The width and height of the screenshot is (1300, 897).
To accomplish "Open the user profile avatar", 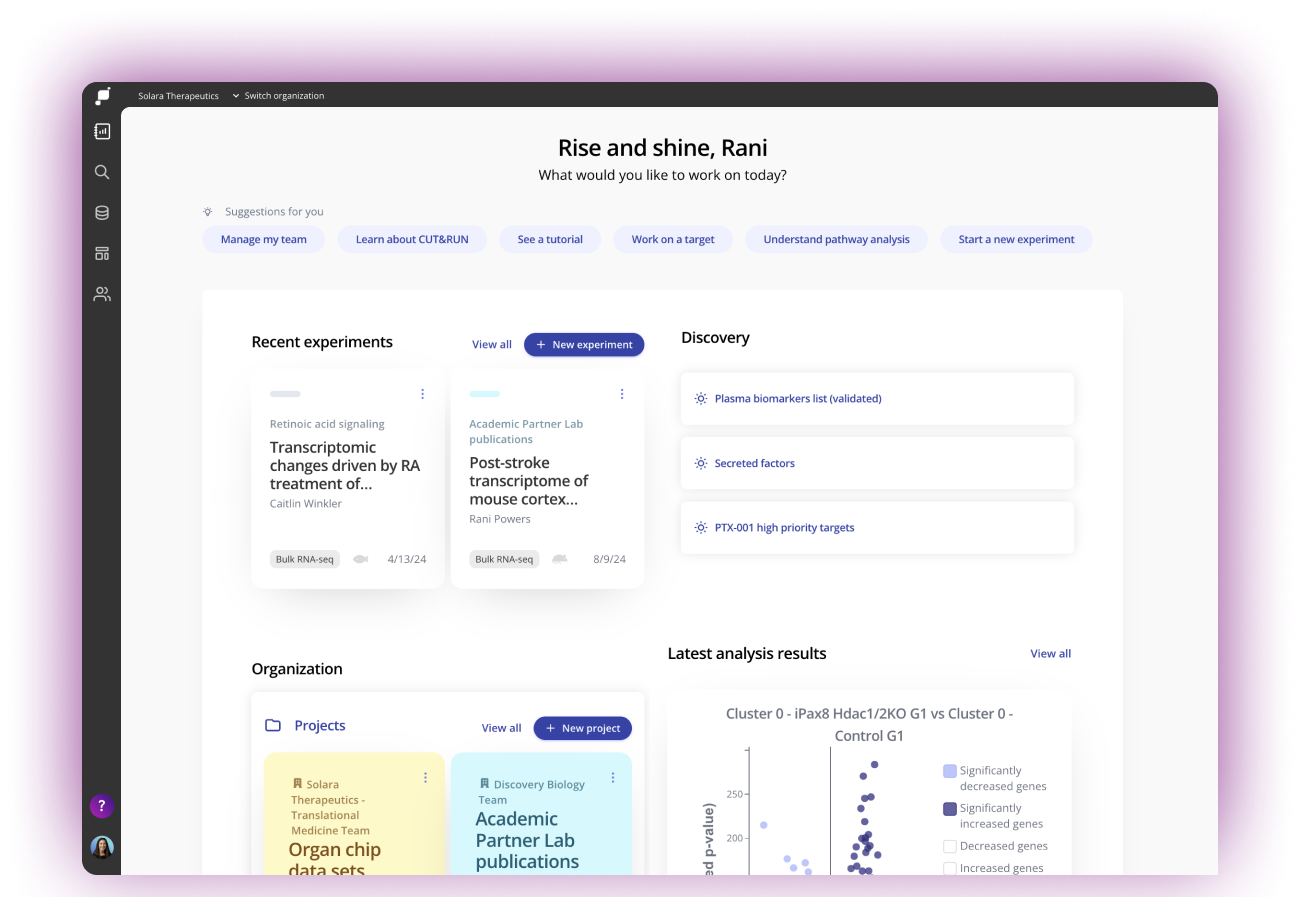I will [x=102, y=847].
